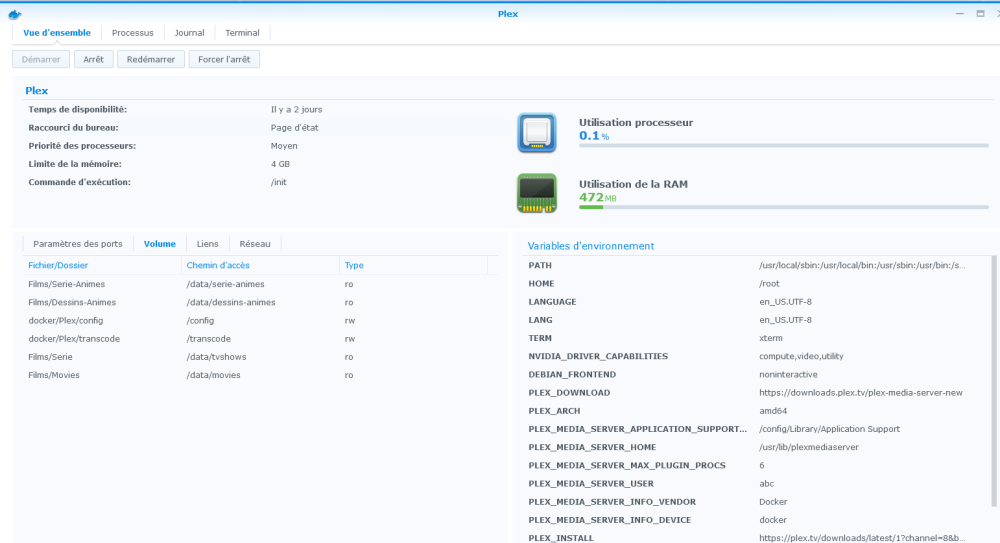Click the Redémarrer button

pyautogui.click(x=151, y=60)
